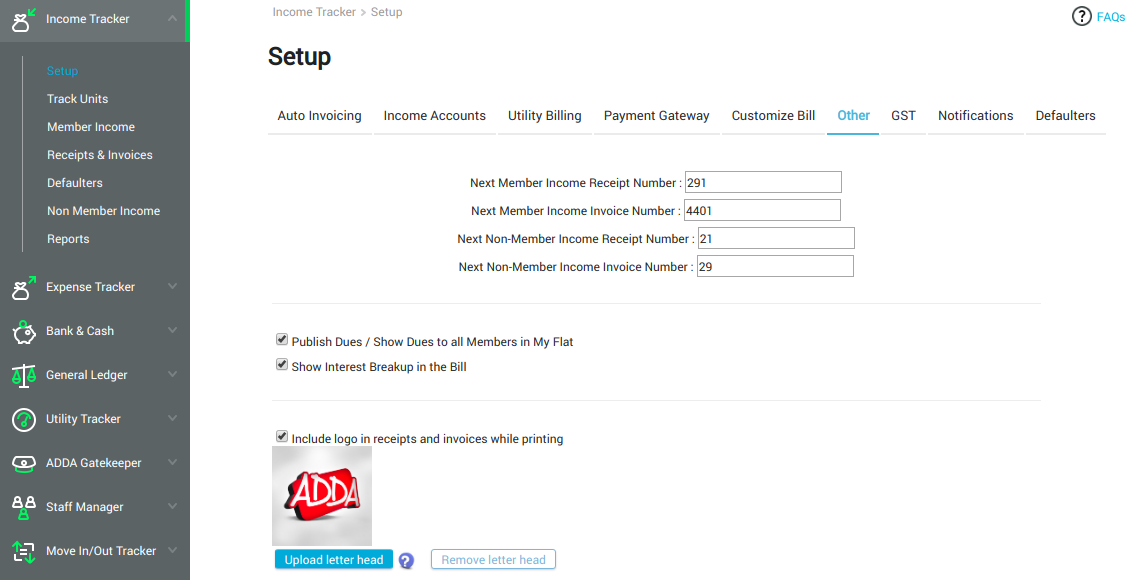Screen dimensions: 1137x580
Task: Select the Staff Manager icon
Action: (x=24, y=507)
